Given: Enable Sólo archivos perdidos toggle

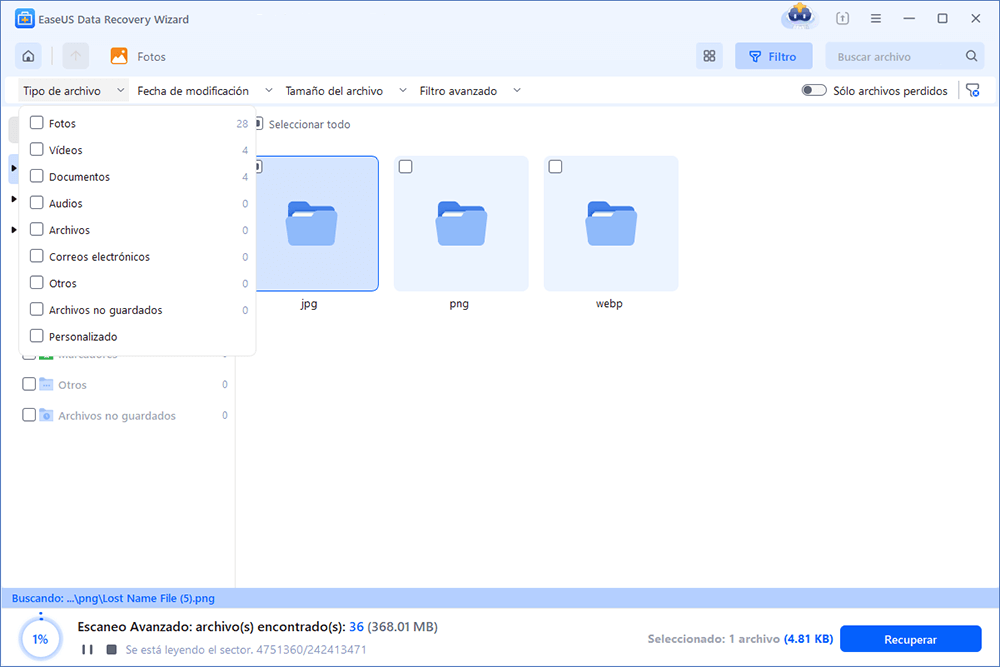Looking at the screenshot, I should pyautogui.click(x=813, y=91).
